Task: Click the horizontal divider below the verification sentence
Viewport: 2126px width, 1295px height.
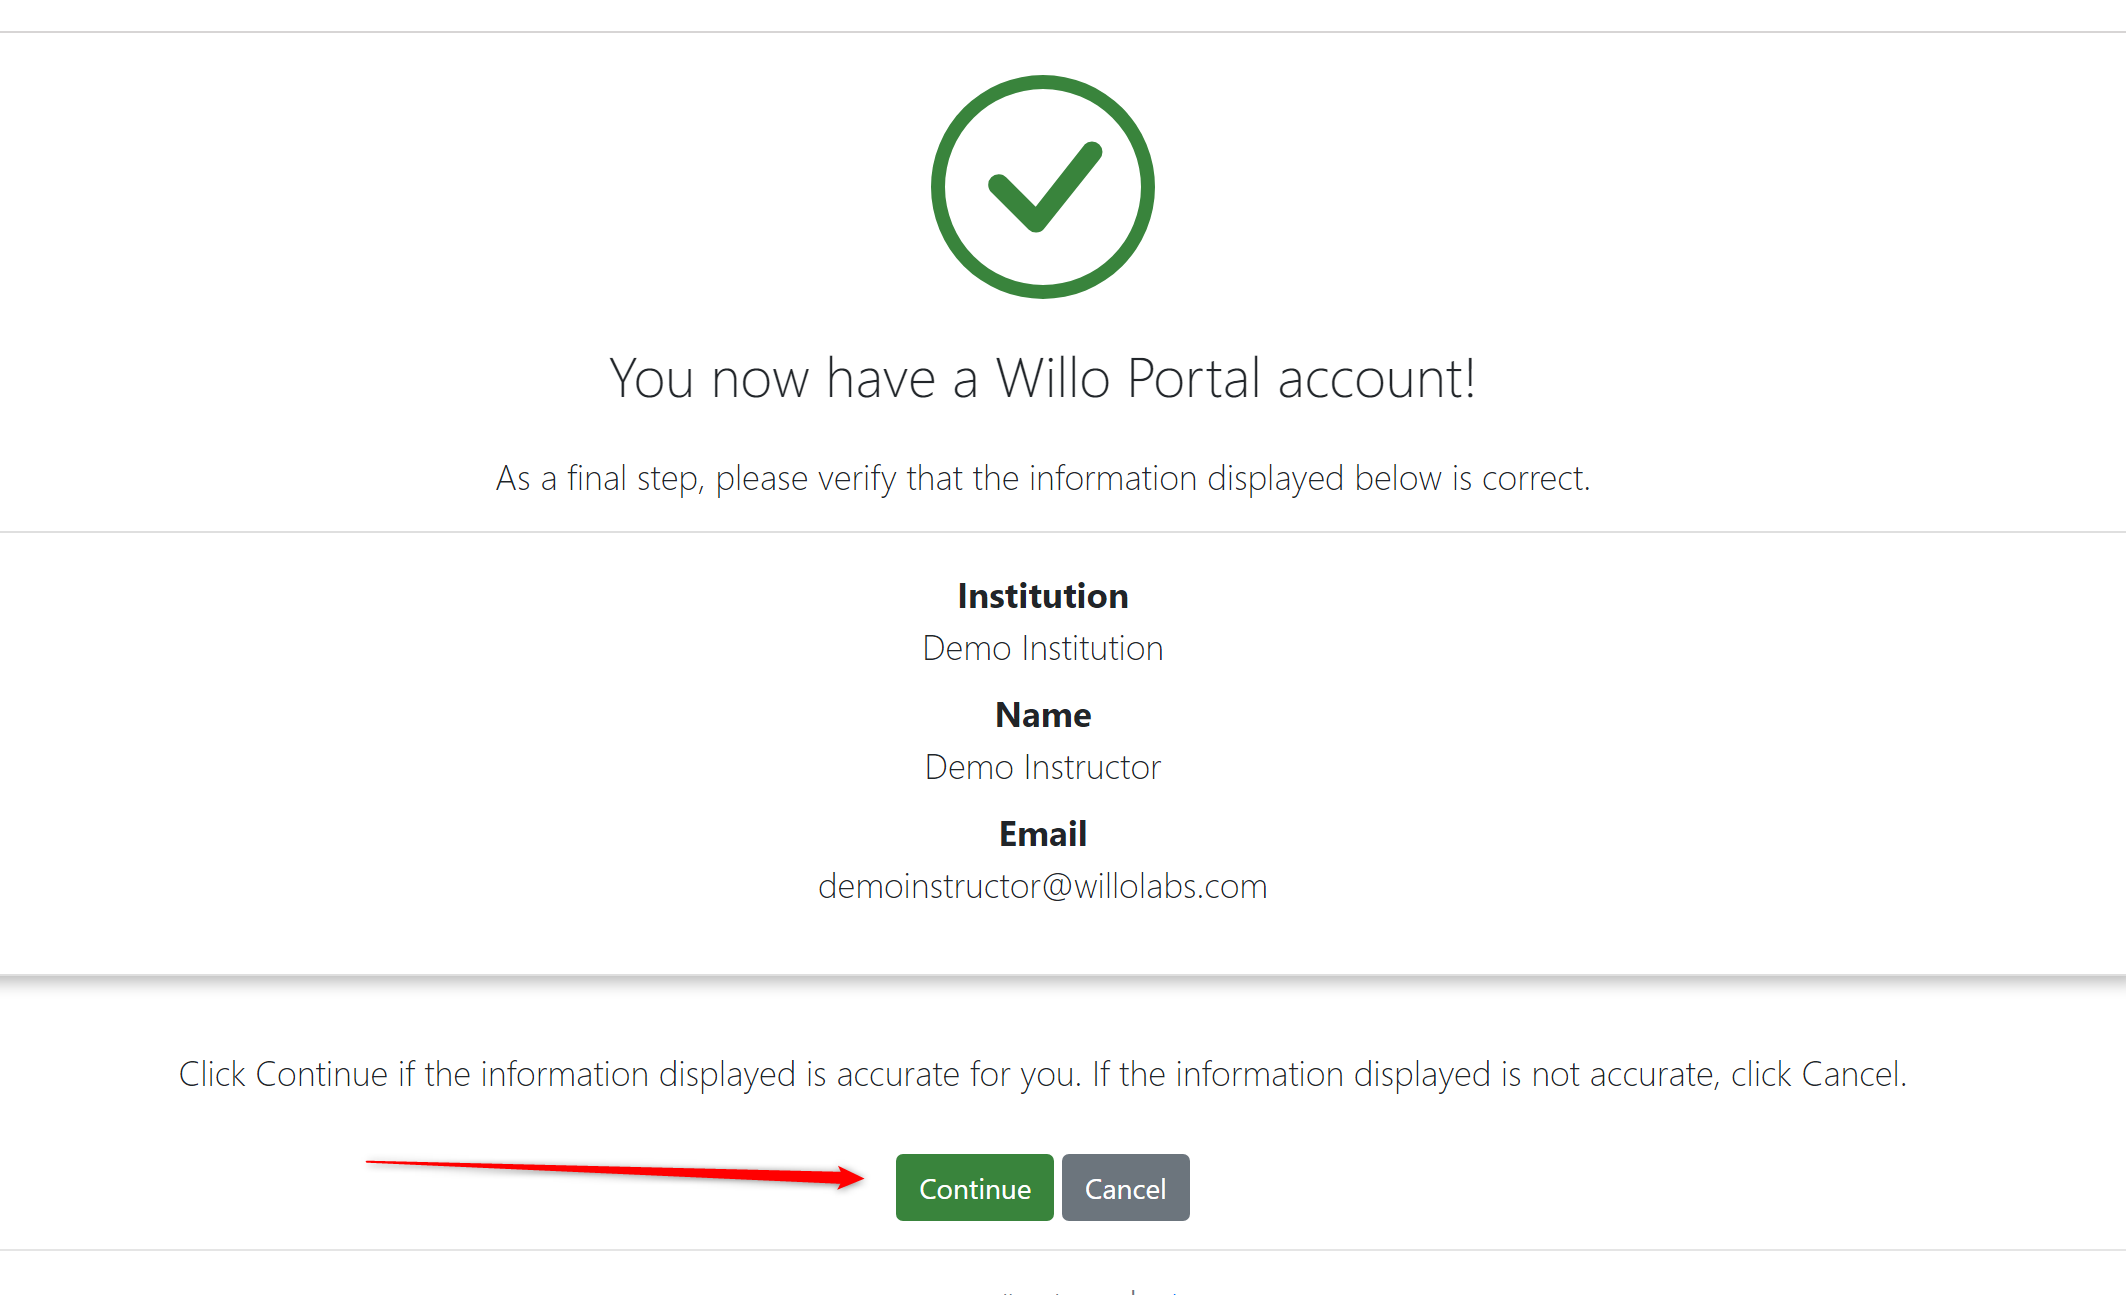Action: [x=1063, y=532]
